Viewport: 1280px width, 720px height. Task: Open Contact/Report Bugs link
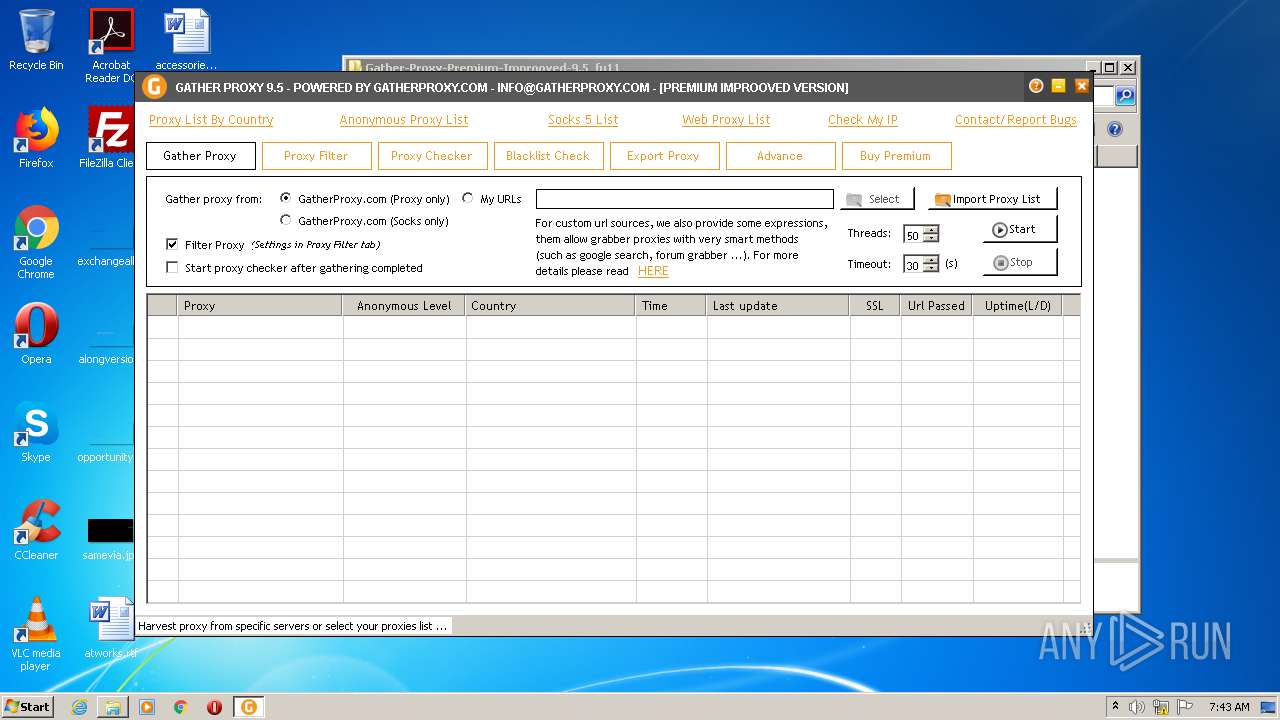[x=1016, y=119]
